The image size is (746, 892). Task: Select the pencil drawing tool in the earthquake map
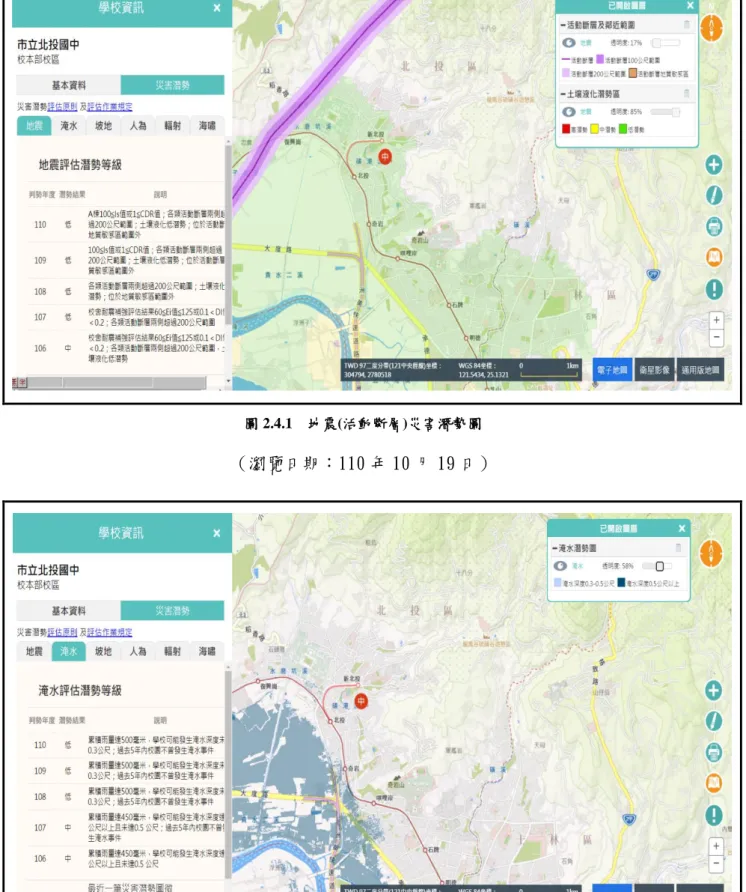pos(714,195)
